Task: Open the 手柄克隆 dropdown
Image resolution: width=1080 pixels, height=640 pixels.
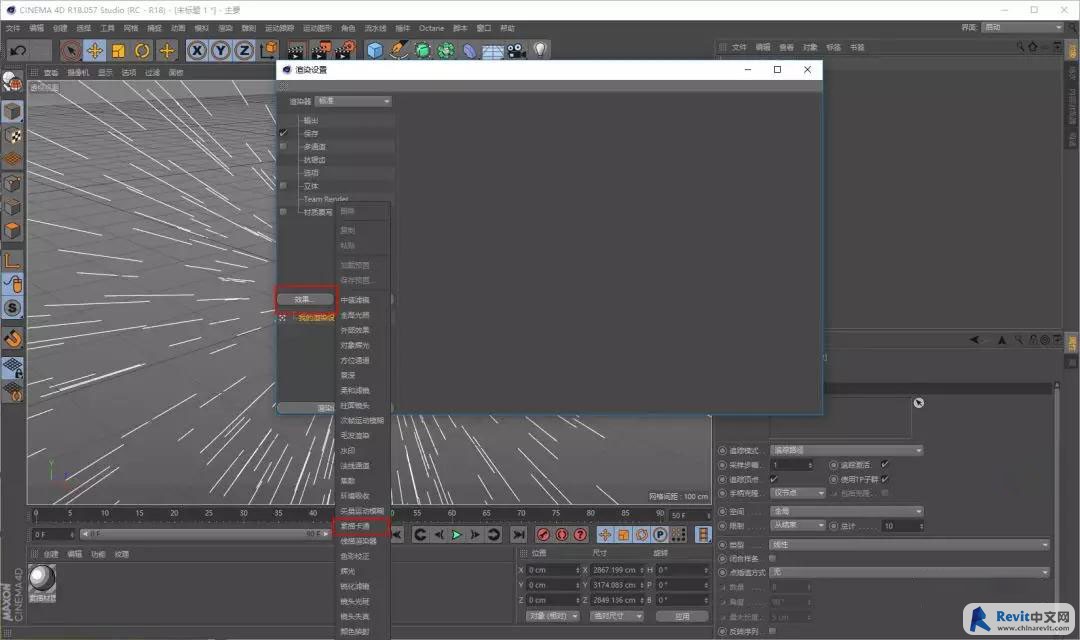Action: [x=797, y=493]
